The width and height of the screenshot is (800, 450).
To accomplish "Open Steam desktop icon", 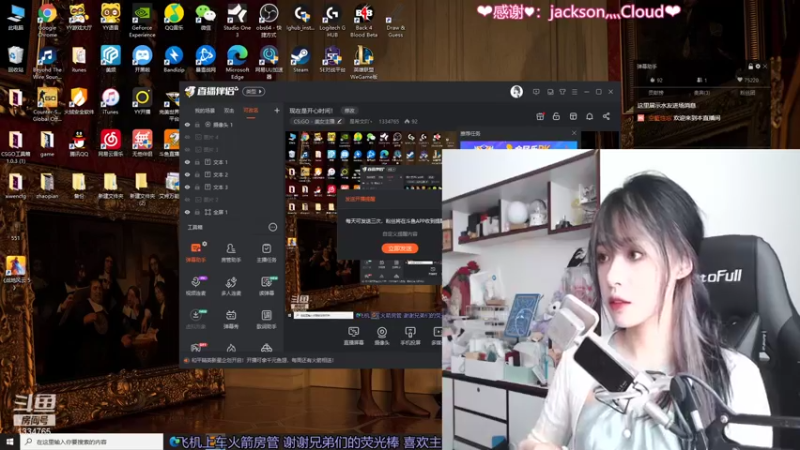I will pos(300,59).
